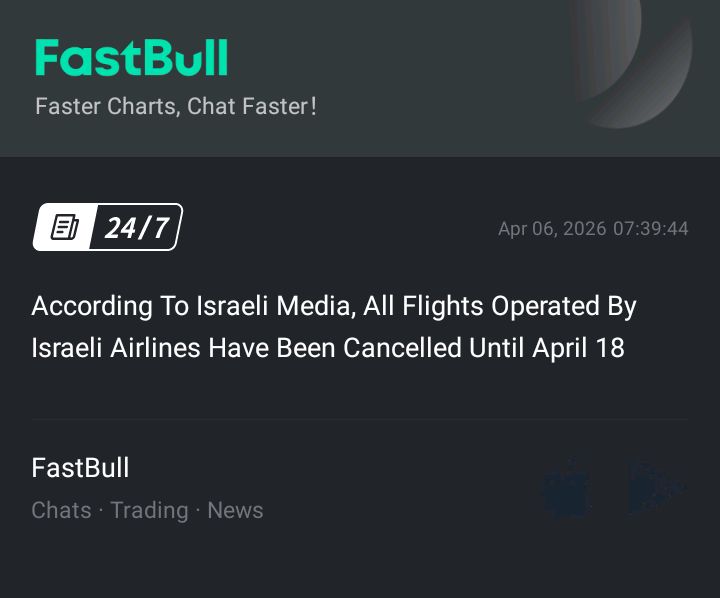The width and height of the screenshot is (720, 598).
Task: Click the date Apr 06, 2026
Action: (x=552, y=229)
